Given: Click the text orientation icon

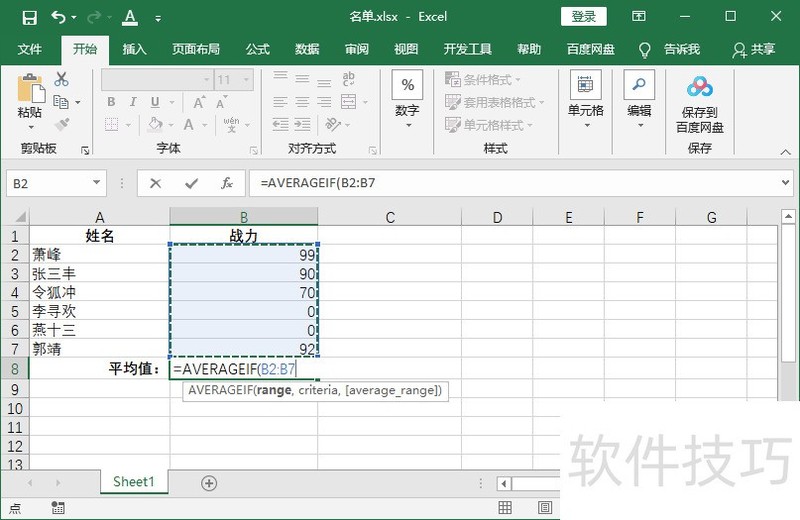Looking at the screenshot, I should (333, 124).
